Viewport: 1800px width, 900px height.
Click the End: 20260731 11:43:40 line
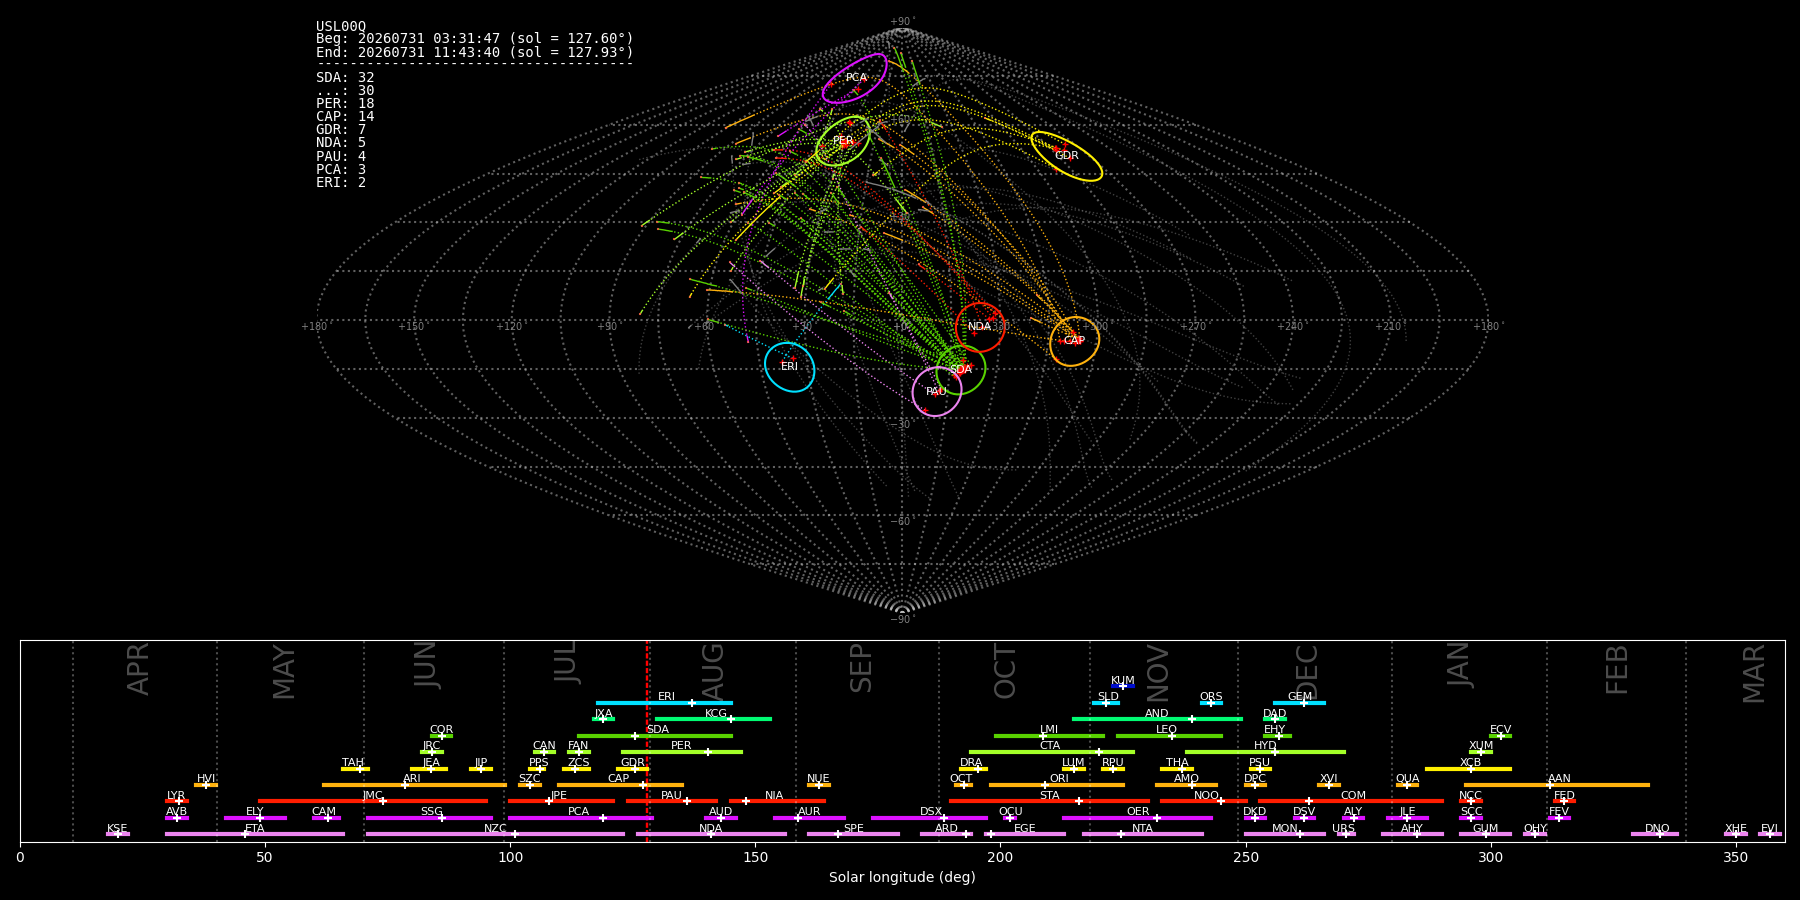[475, 52]
